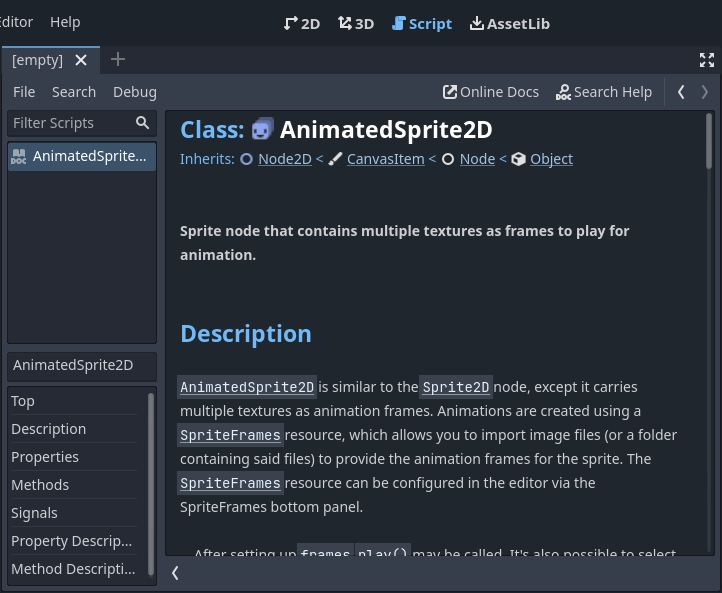This screenshot has height=593, width=722.
Task: Click the Filter Scripts input field
Action: point(70,123)
